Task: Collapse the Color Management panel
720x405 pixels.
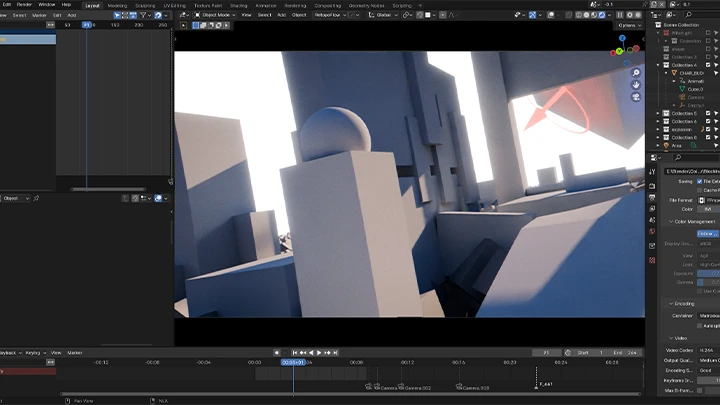Action: point(671,222)
